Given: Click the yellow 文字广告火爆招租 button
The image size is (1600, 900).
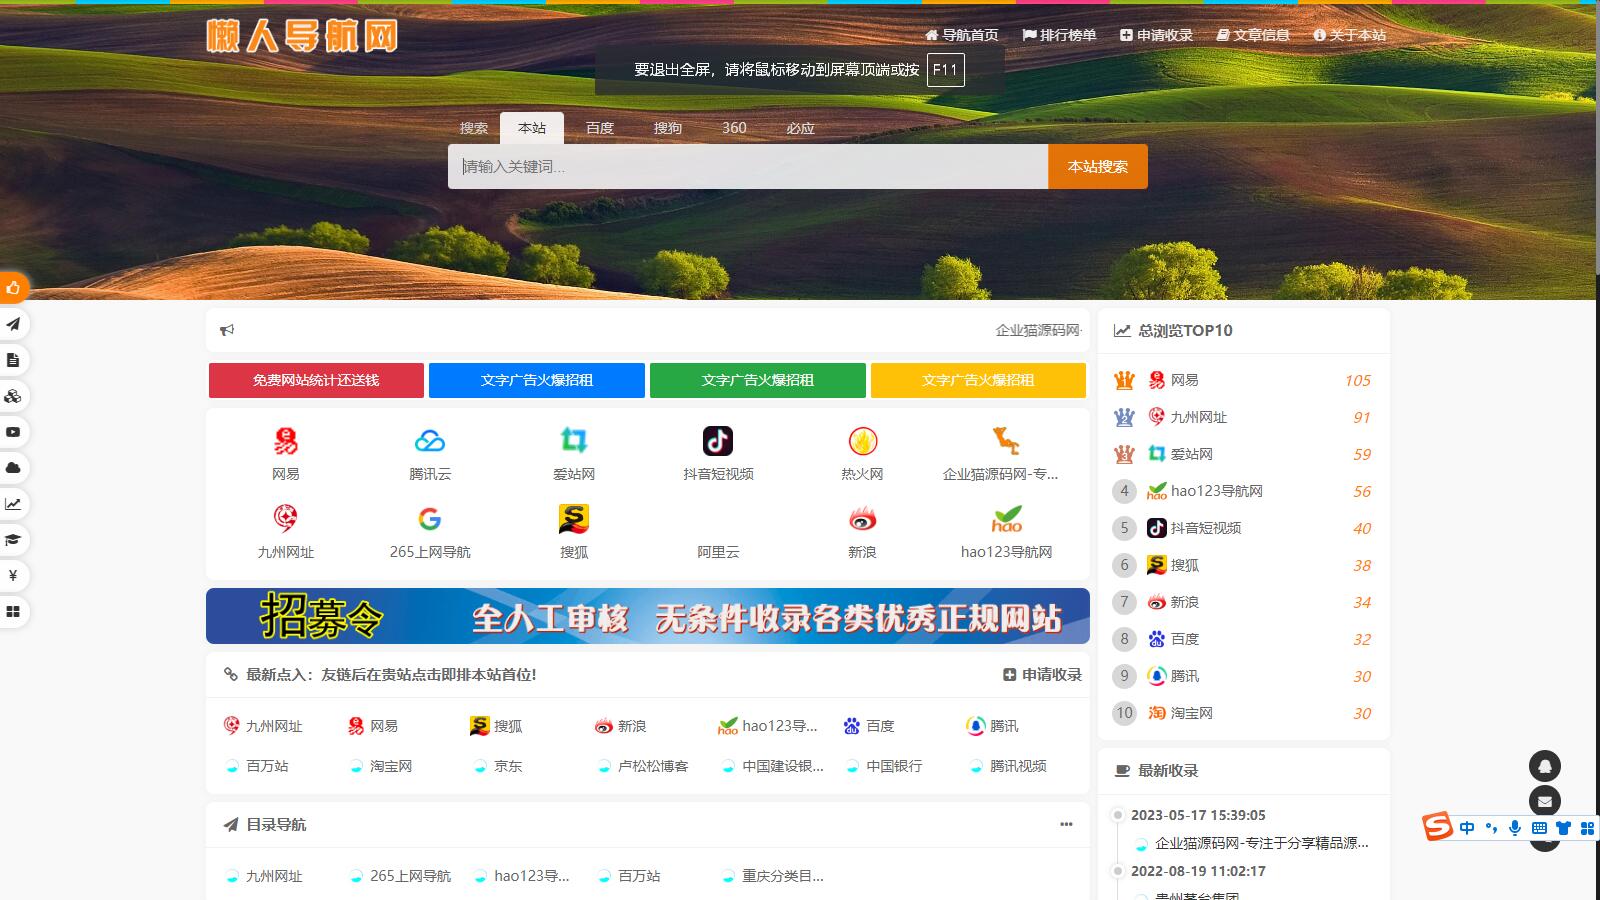Looking at the screenshot, I should [x=978, y=380].
